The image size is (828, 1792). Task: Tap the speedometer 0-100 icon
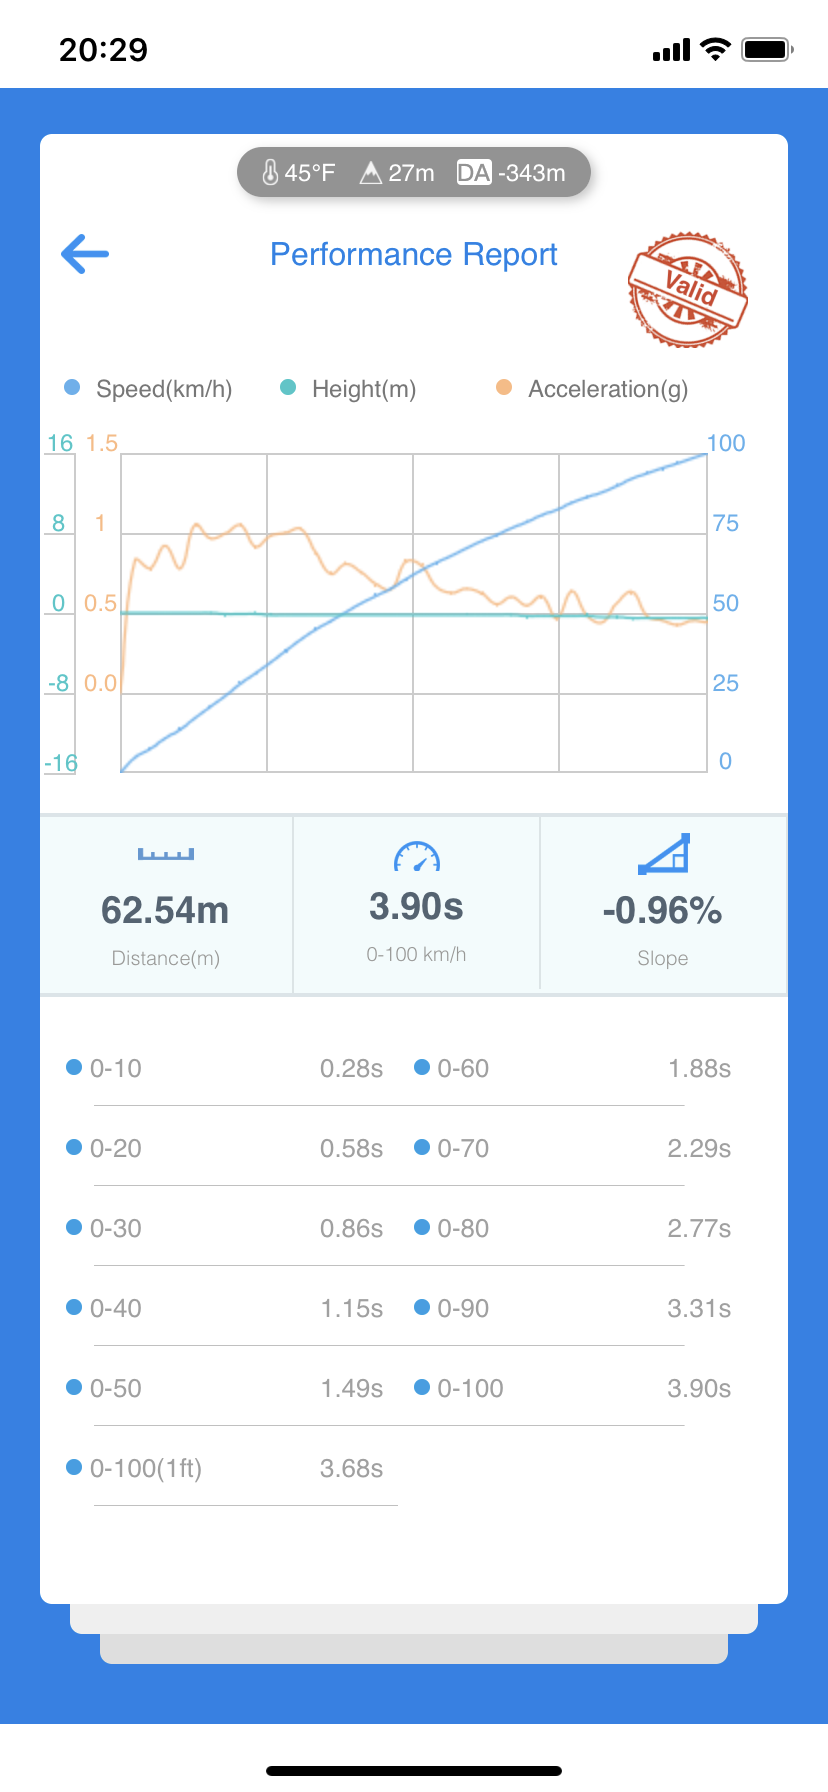click(416, 856)
